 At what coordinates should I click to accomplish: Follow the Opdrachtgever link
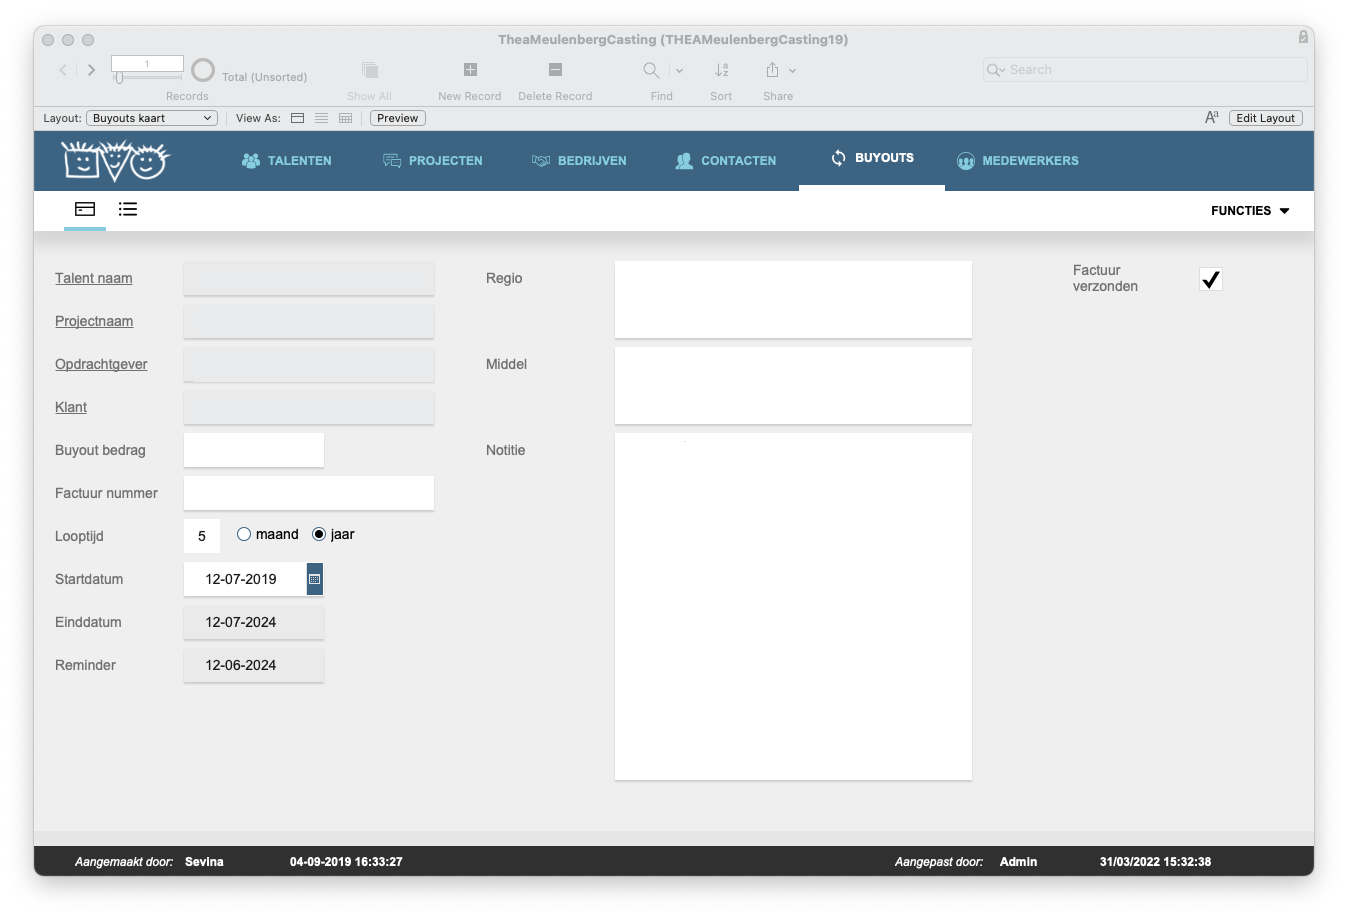pos(101,364)
